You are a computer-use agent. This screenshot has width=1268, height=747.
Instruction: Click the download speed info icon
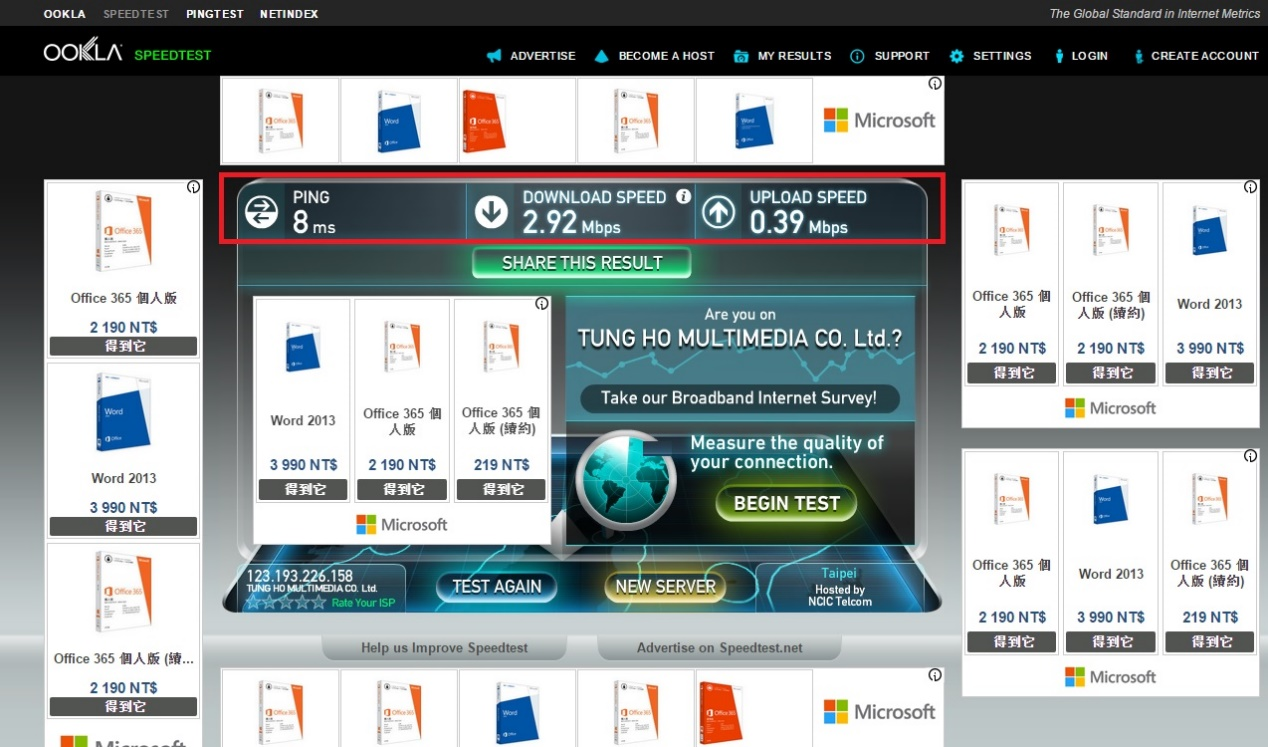[683, 197]
